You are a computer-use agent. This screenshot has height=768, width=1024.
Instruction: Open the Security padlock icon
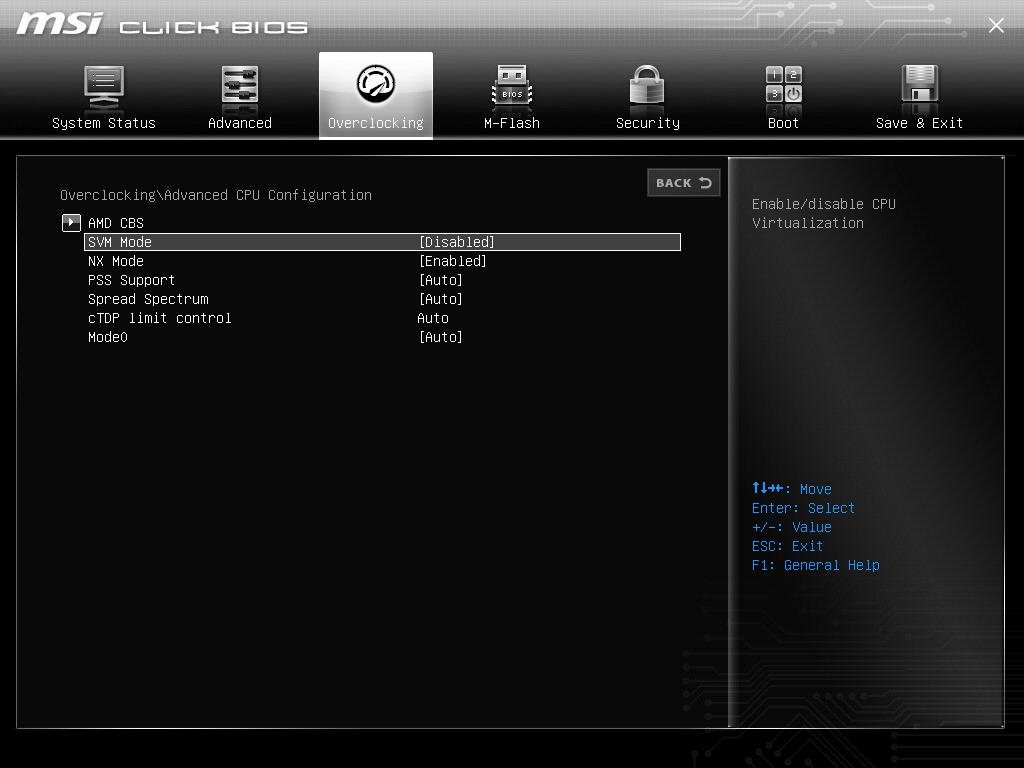coord(647,85)
